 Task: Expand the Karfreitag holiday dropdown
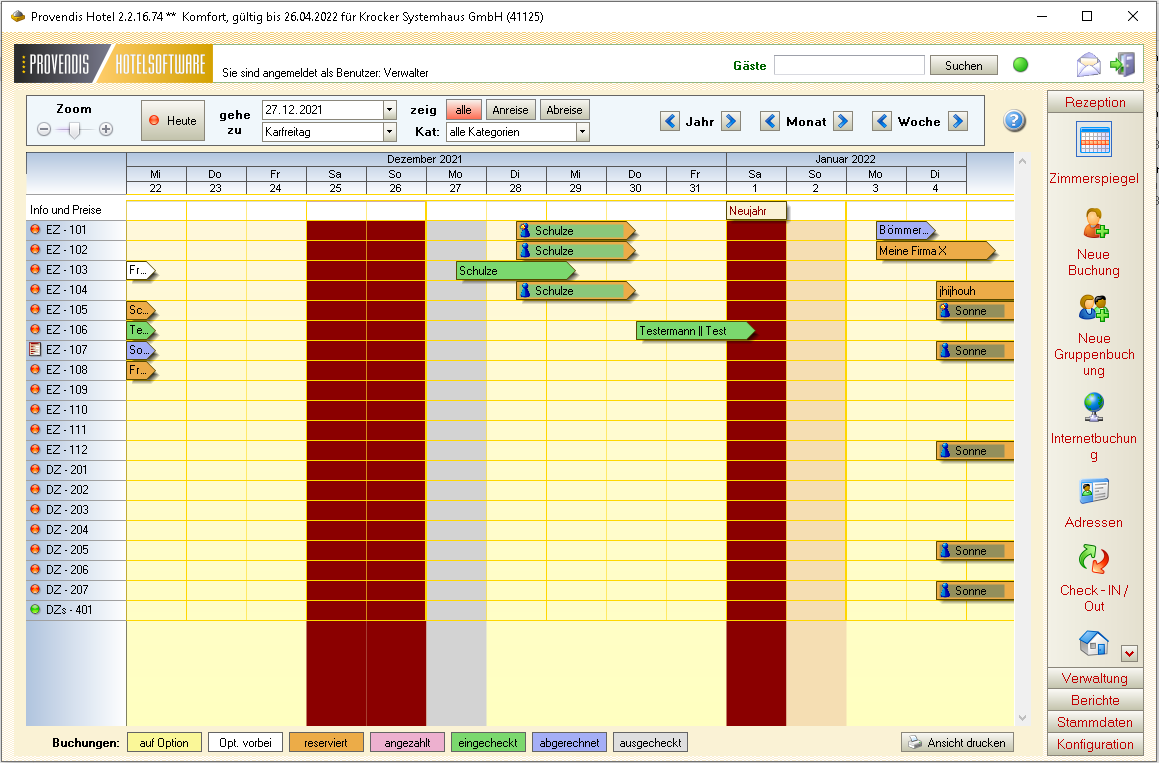coord(389,132)
